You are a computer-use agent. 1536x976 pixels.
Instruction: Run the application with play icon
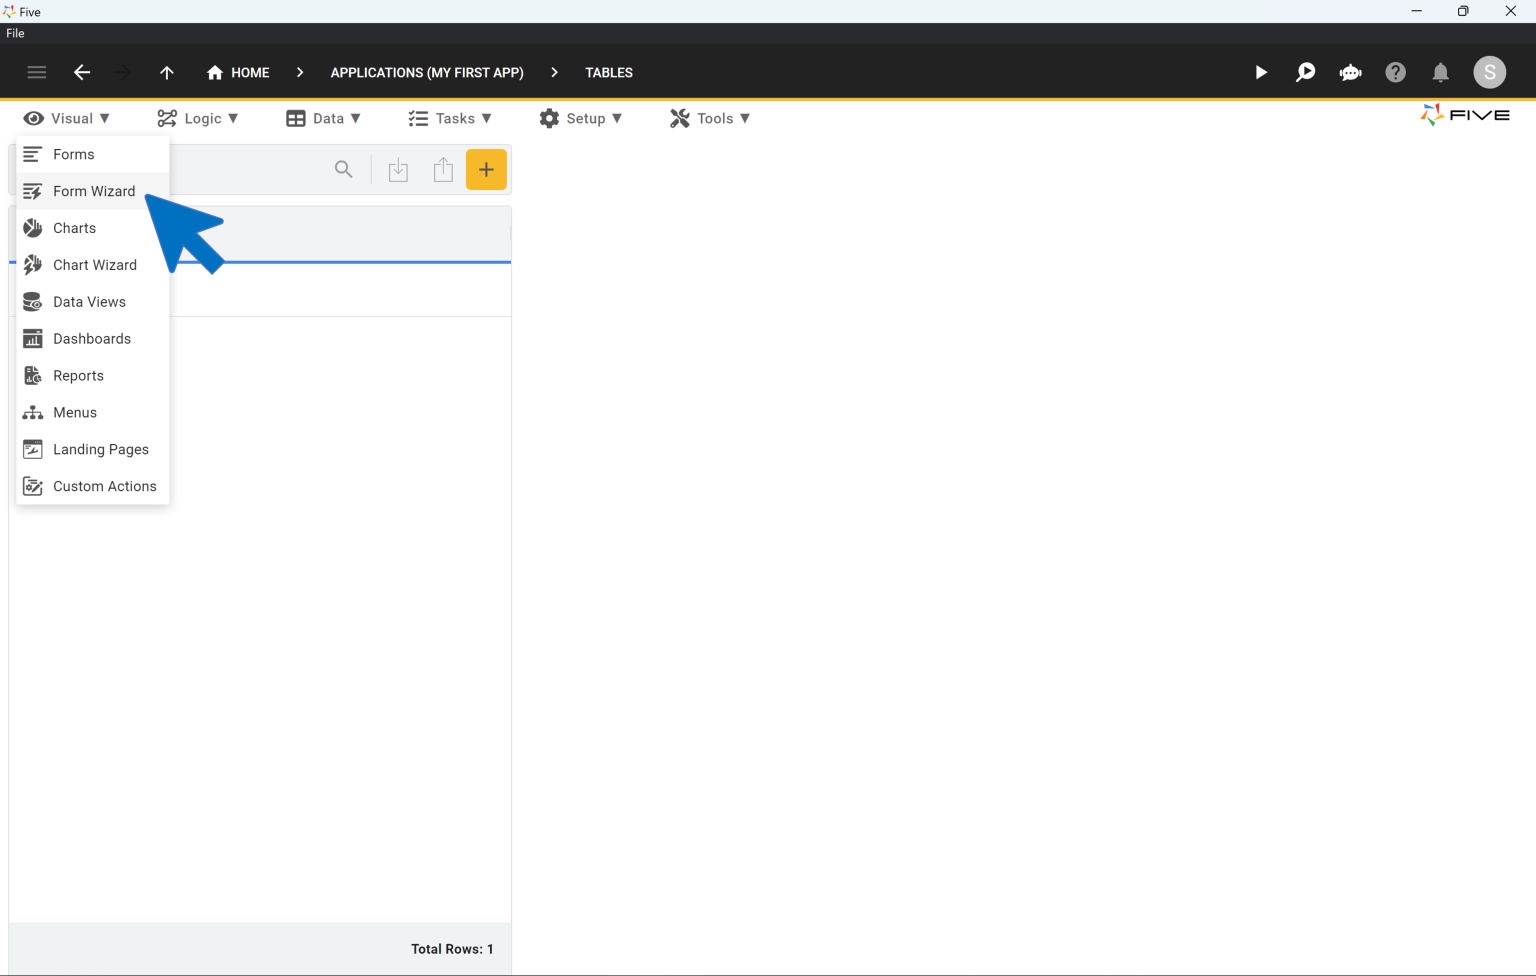pos(1260,72)
